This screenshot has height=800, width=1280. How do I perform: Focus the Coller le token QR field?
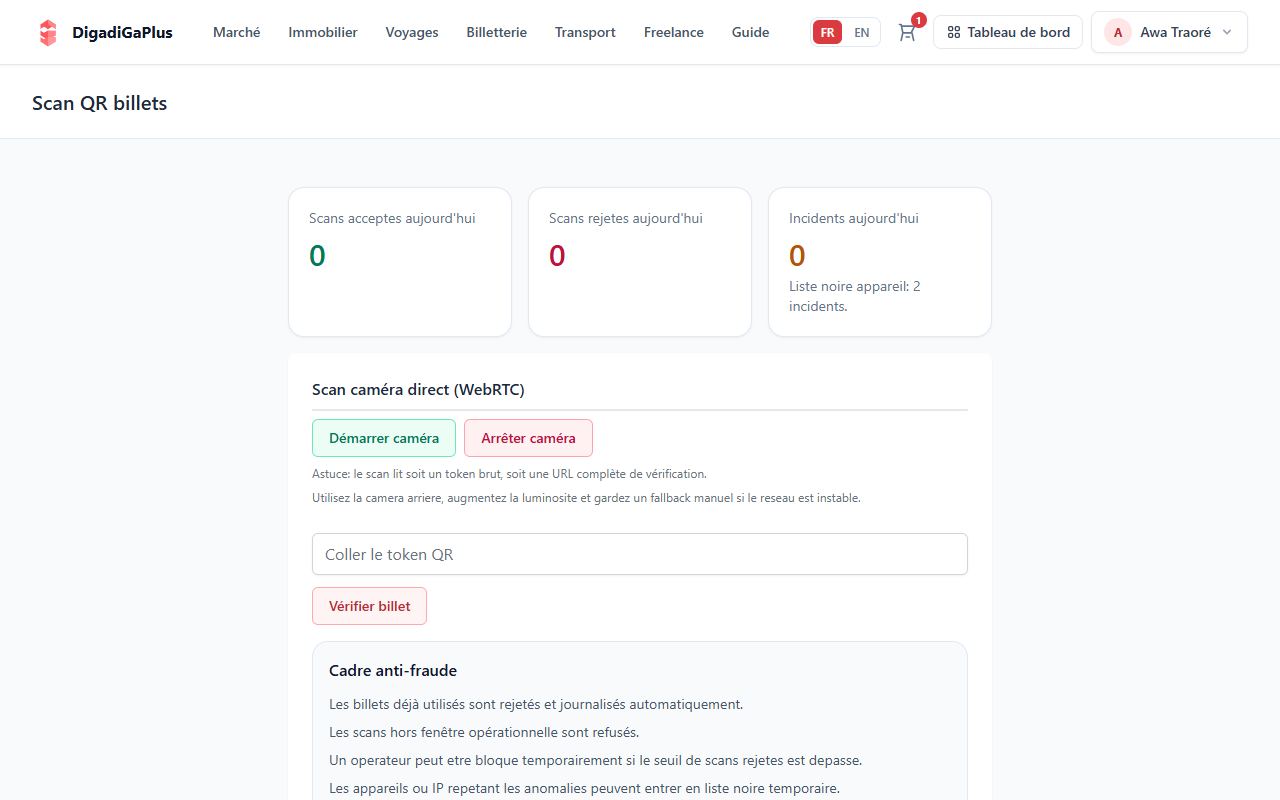[640, 554]
